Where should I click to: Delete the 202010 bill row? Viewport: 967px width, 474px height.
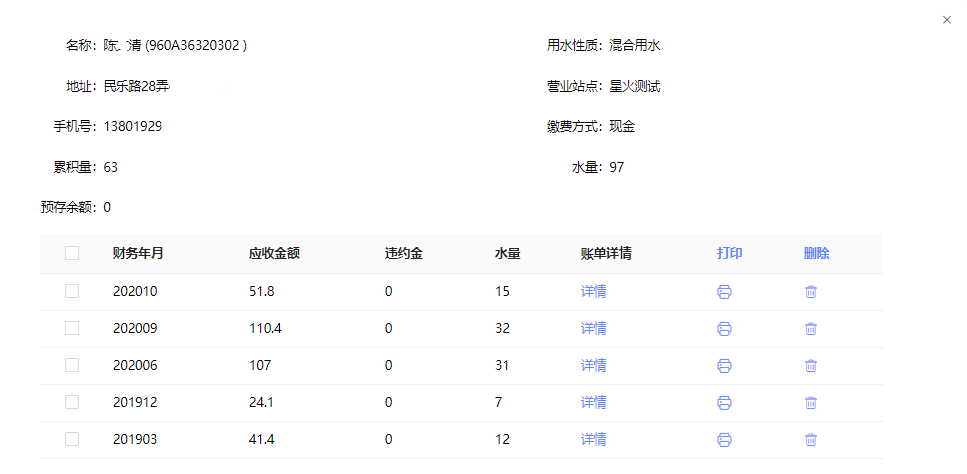point(811,292)
